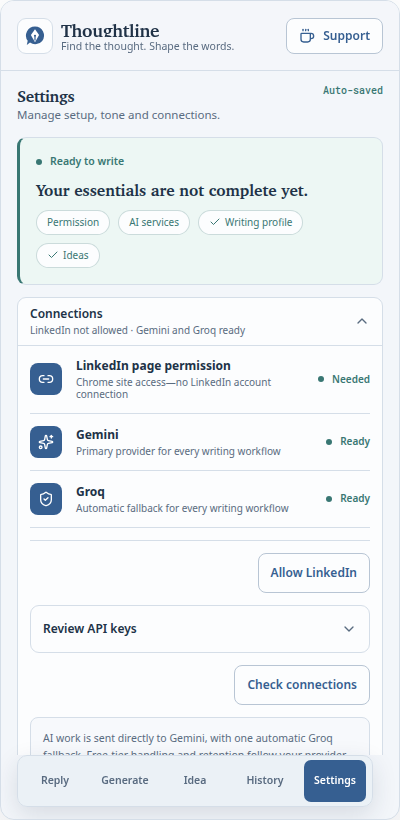Click the Connections header title

click(x=66, y=314)
